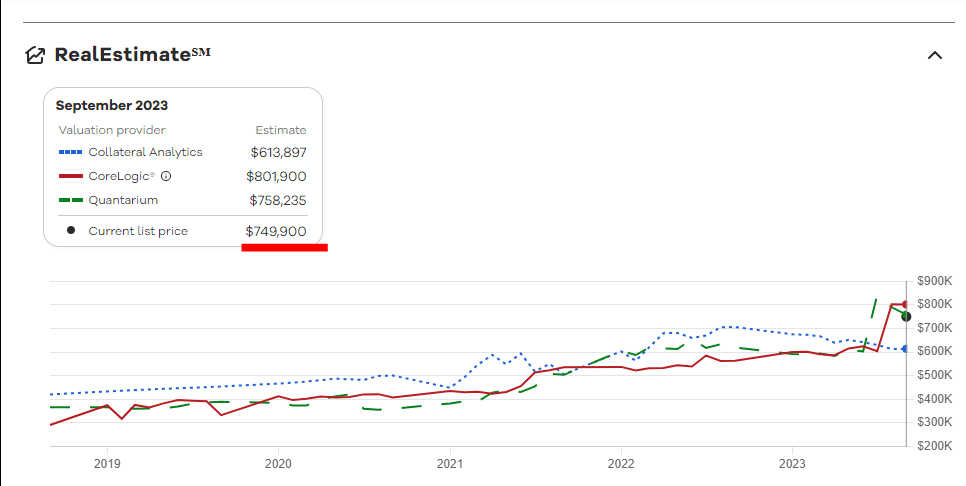Click the $900K y-axis label
The image size is (966, 486).
click(x=932, y=281)
